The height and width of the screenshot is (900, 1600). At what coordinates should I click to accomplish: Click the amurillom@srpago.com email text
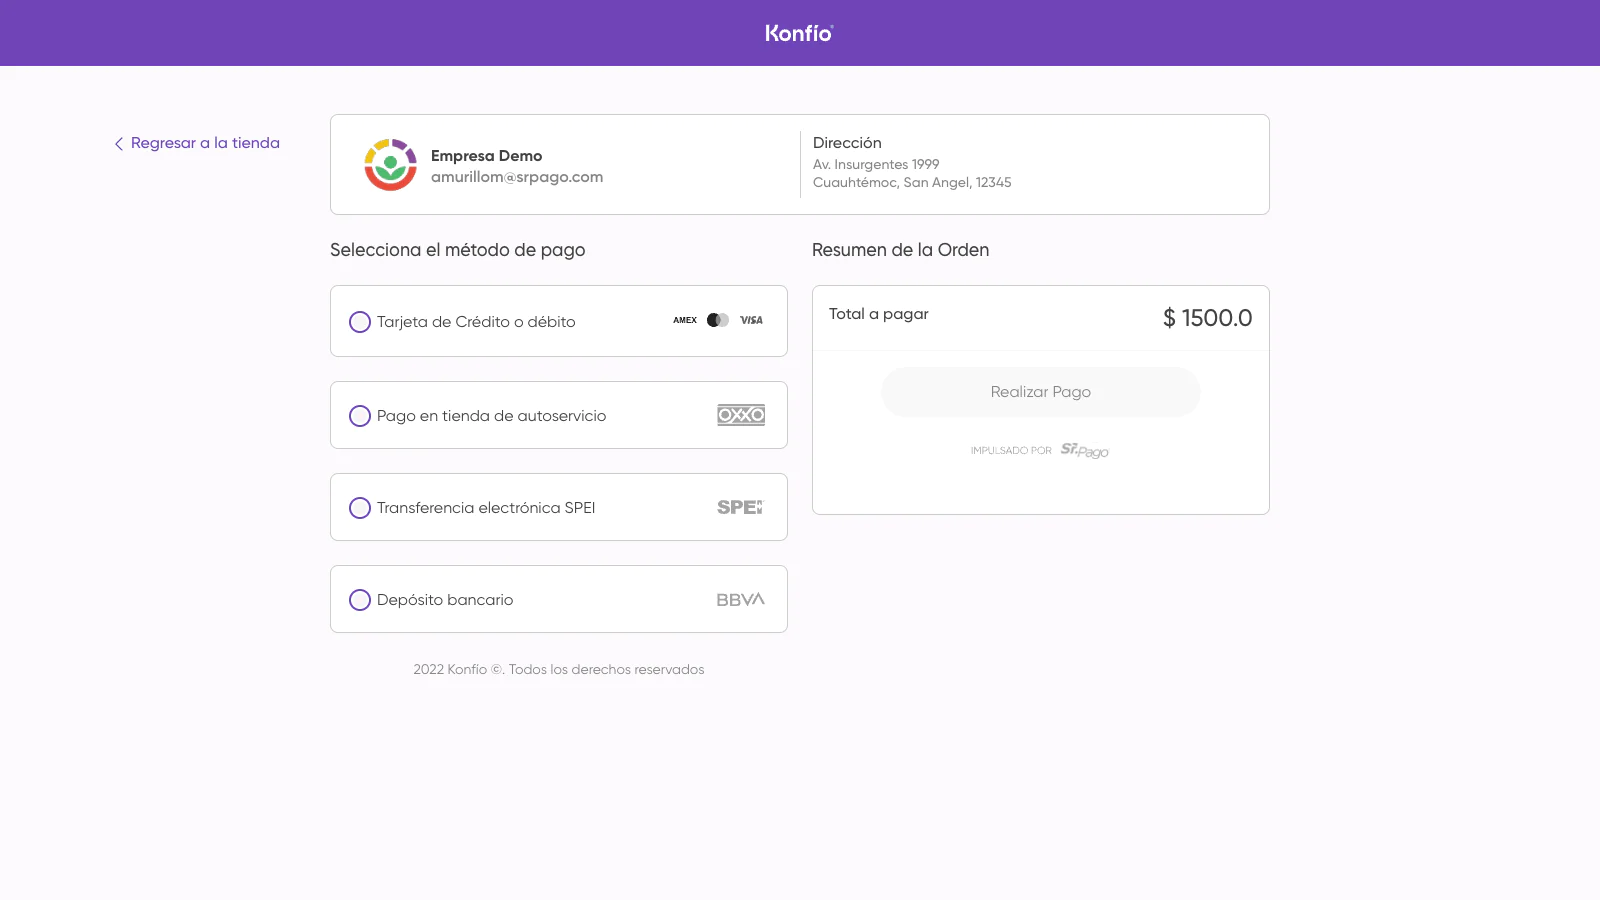[517, 177]
